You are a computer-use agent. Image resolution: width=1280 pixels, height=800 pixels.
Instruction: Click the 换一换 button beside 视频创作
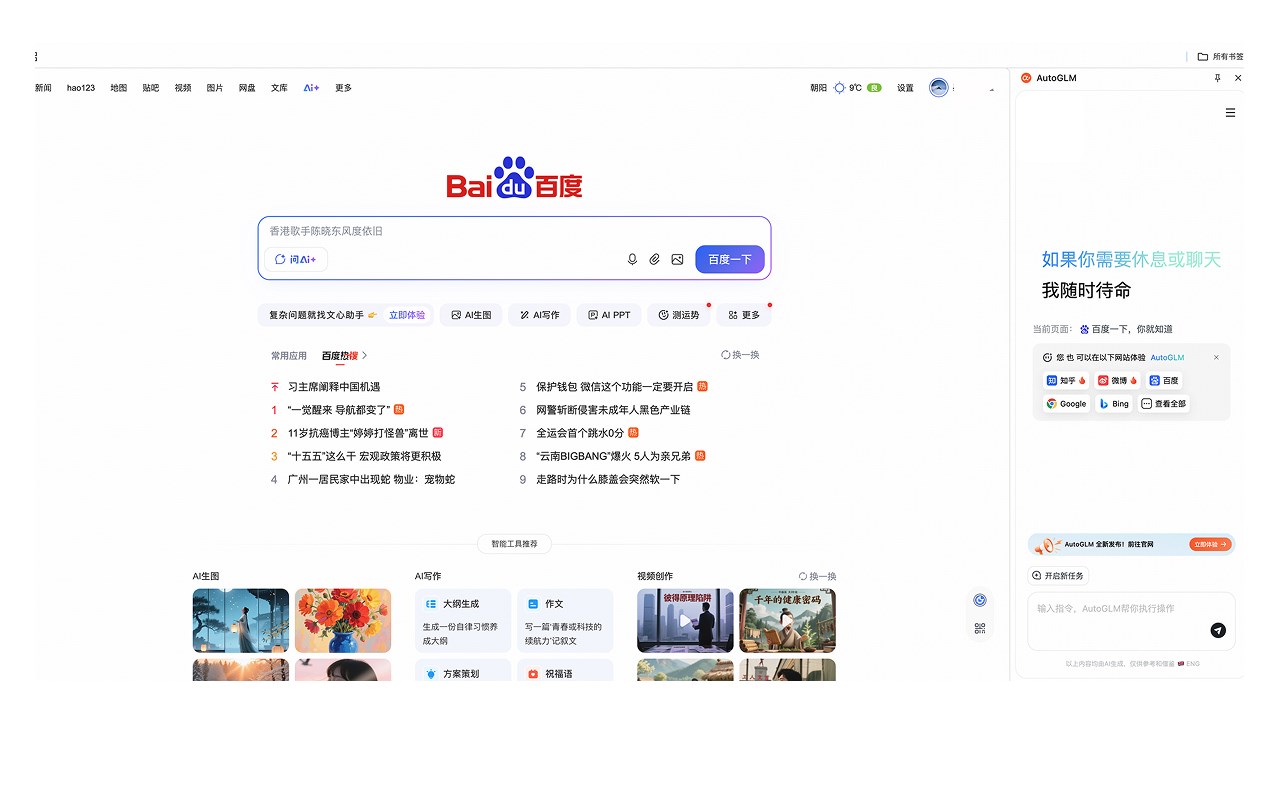coord(817,576)
